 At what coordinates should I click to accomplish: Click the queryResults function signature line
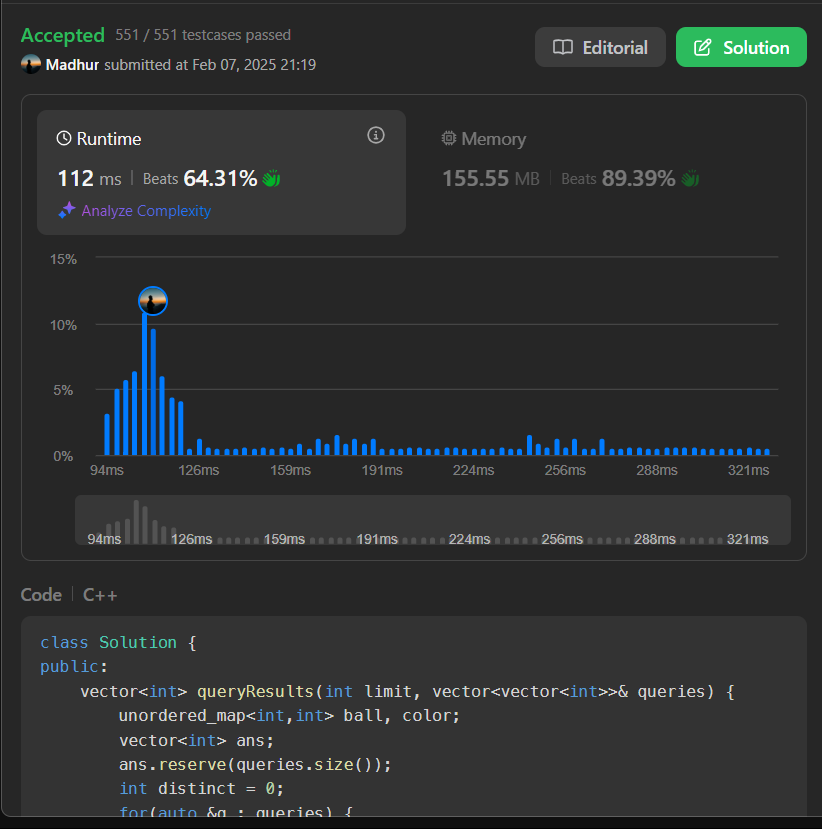point(408,692)
